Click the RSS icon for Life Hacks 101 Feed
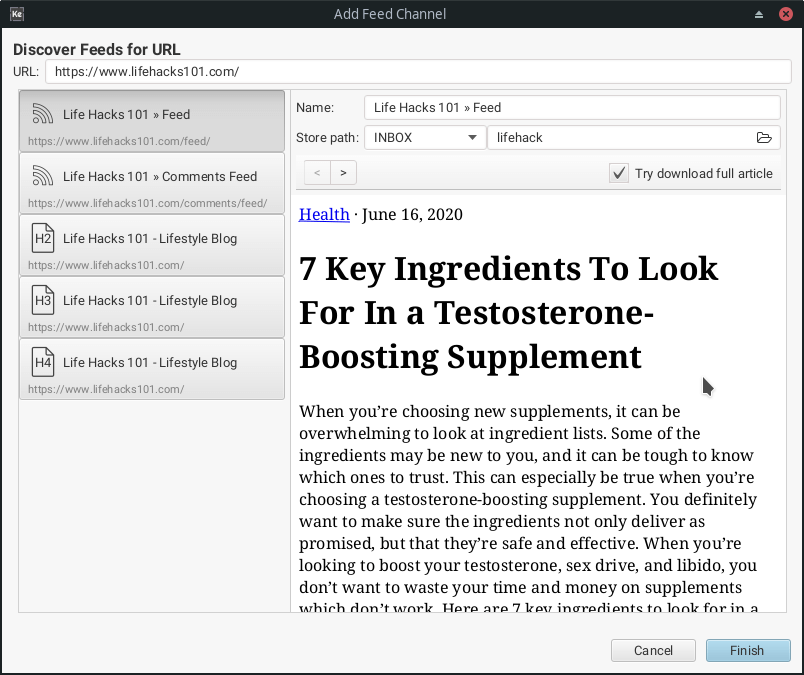The width and height of the screenshot is (804, 675). pyautogui.click(x=42, y=114)
